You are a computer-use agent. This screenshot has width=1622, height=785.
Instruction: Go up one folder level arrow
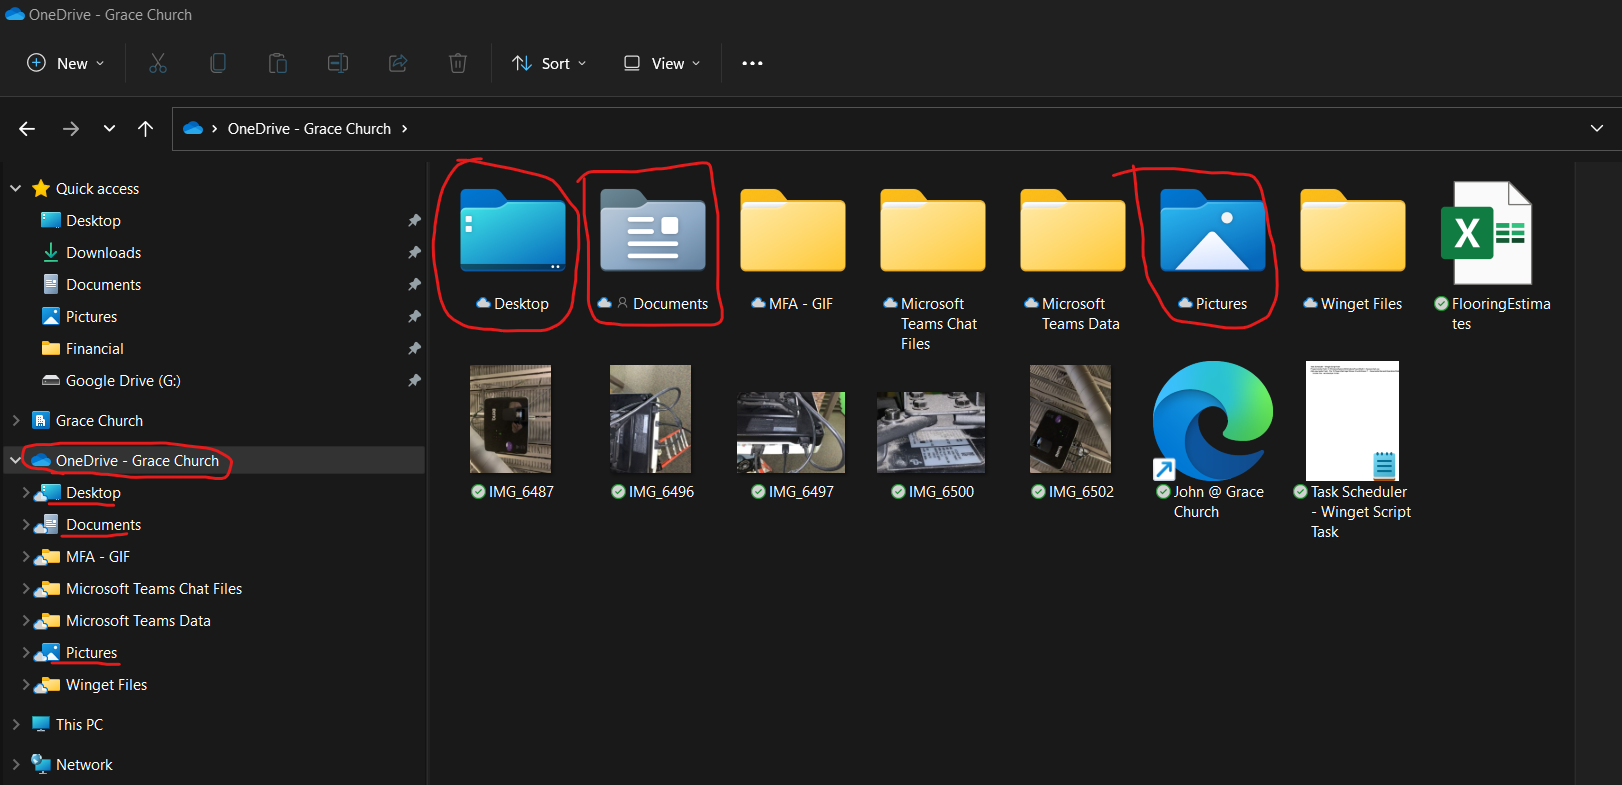(x=145, y=128)
